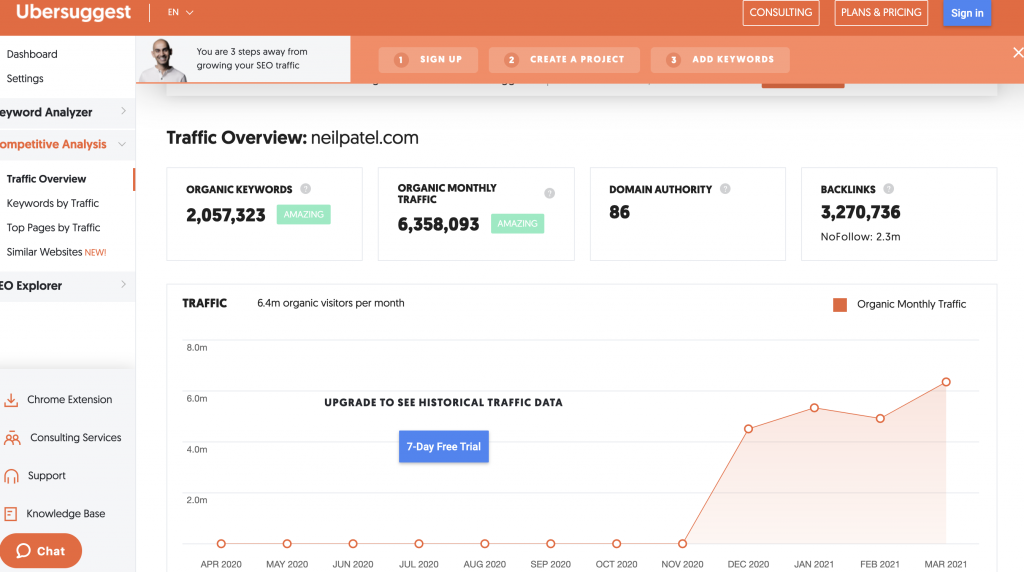Image resolution: width=1024 pixels, height=572 pixels.
Task: Click the backlinks value 3,270,736
Action: (x=860, y=212)
